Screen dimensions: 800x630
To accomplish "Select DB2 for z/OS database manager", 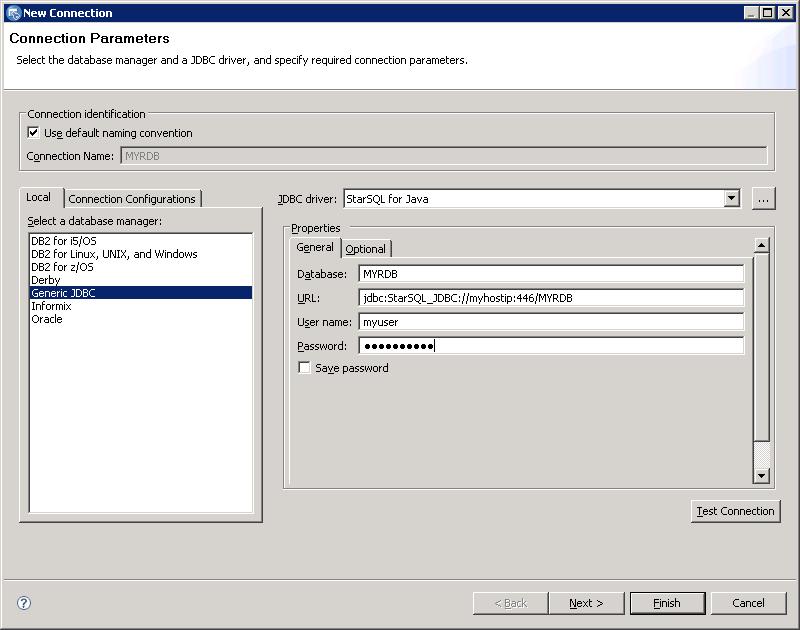I will (x=62, y=267).
